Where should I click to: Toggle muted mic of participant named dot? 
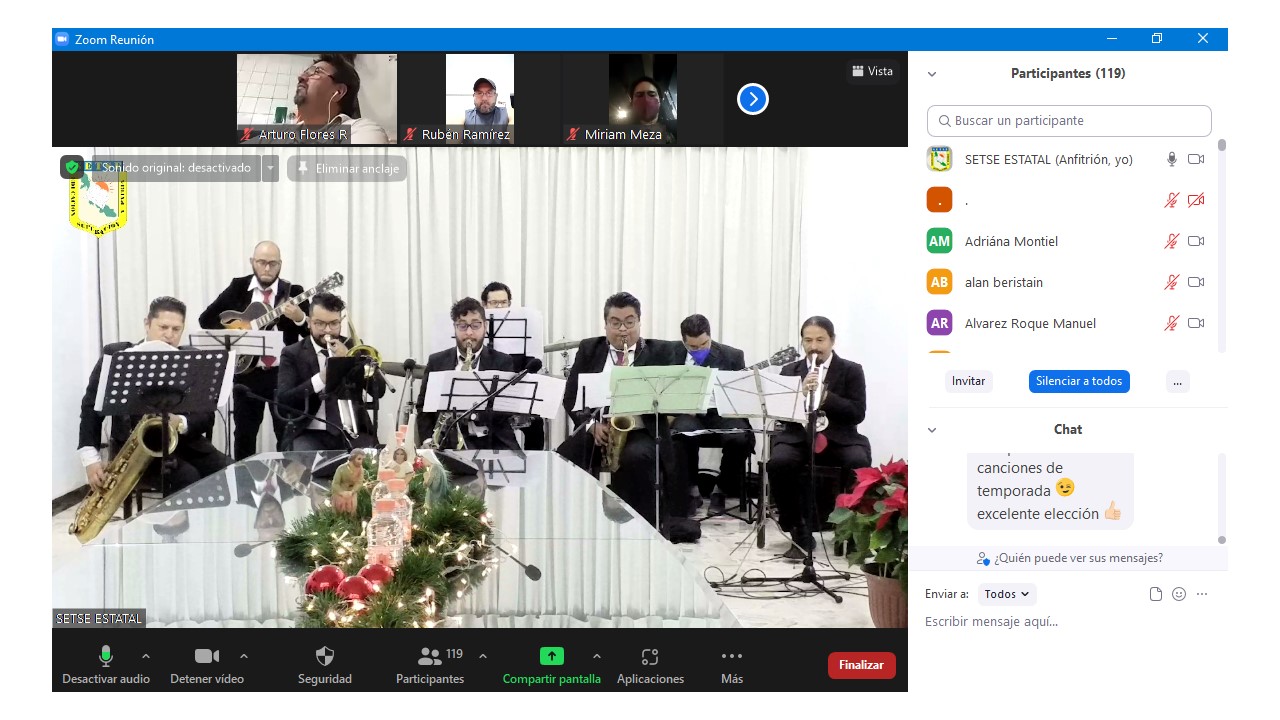1172,200
